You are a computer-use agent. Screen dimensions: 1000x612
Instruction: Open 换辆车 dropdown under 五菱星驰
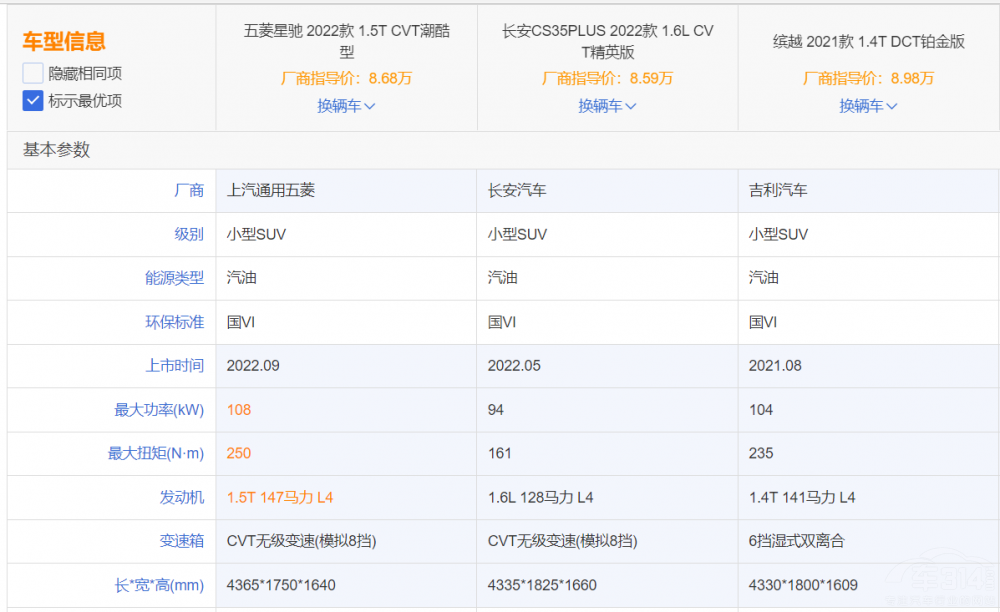(x=346, y=106)
